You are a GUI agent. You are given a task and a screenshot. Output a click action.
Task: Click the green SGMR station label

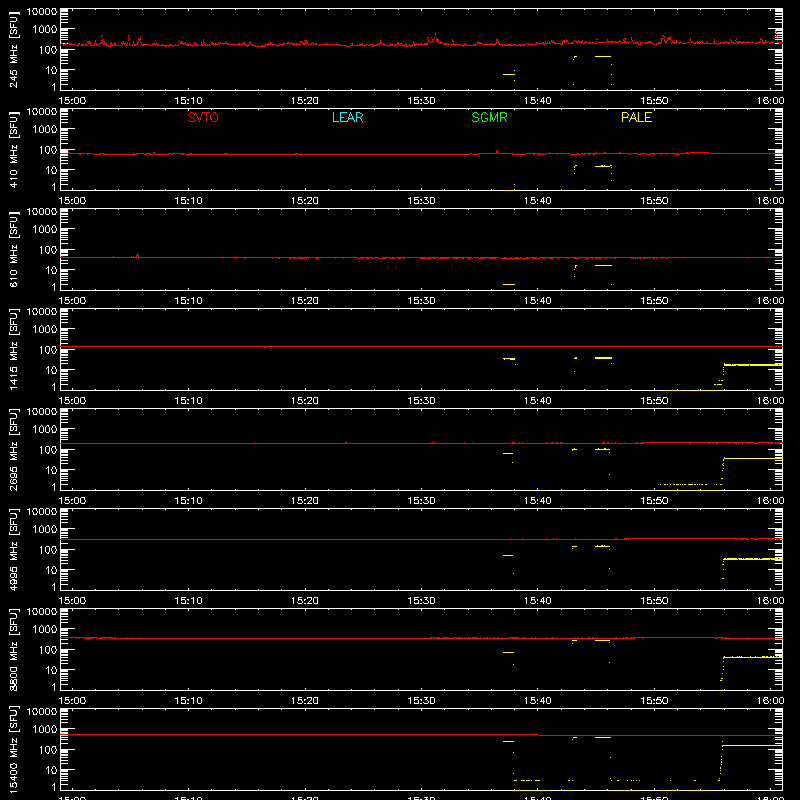click(489, 117)
